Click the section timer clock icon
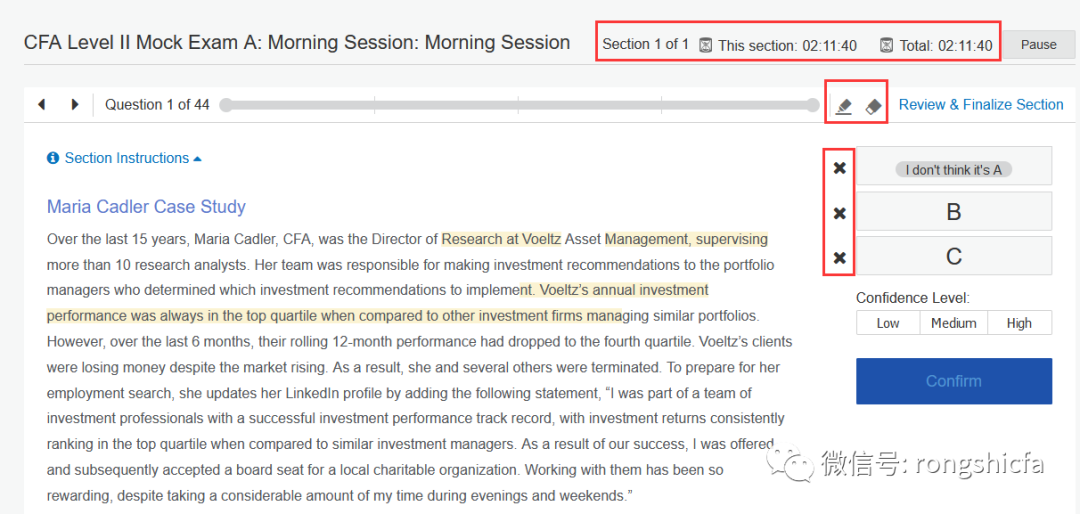The image size is (1080, 514). coord(705,45)
